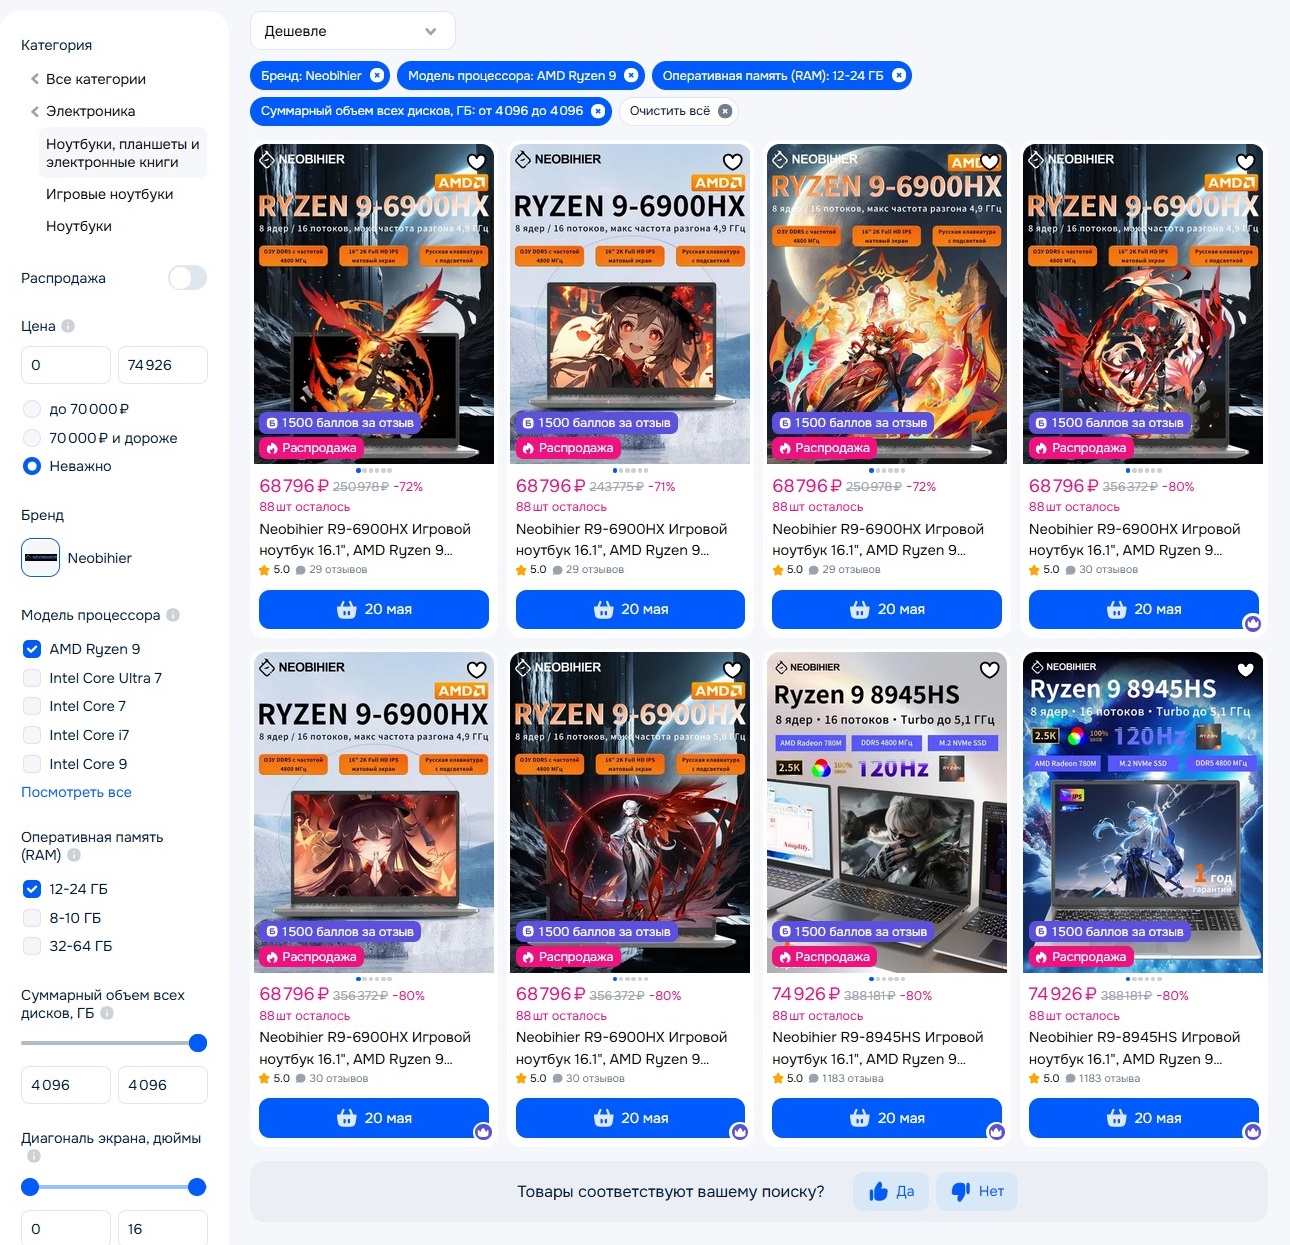Check the 32-64 ГБ RAM checkbox

(32, 946)
